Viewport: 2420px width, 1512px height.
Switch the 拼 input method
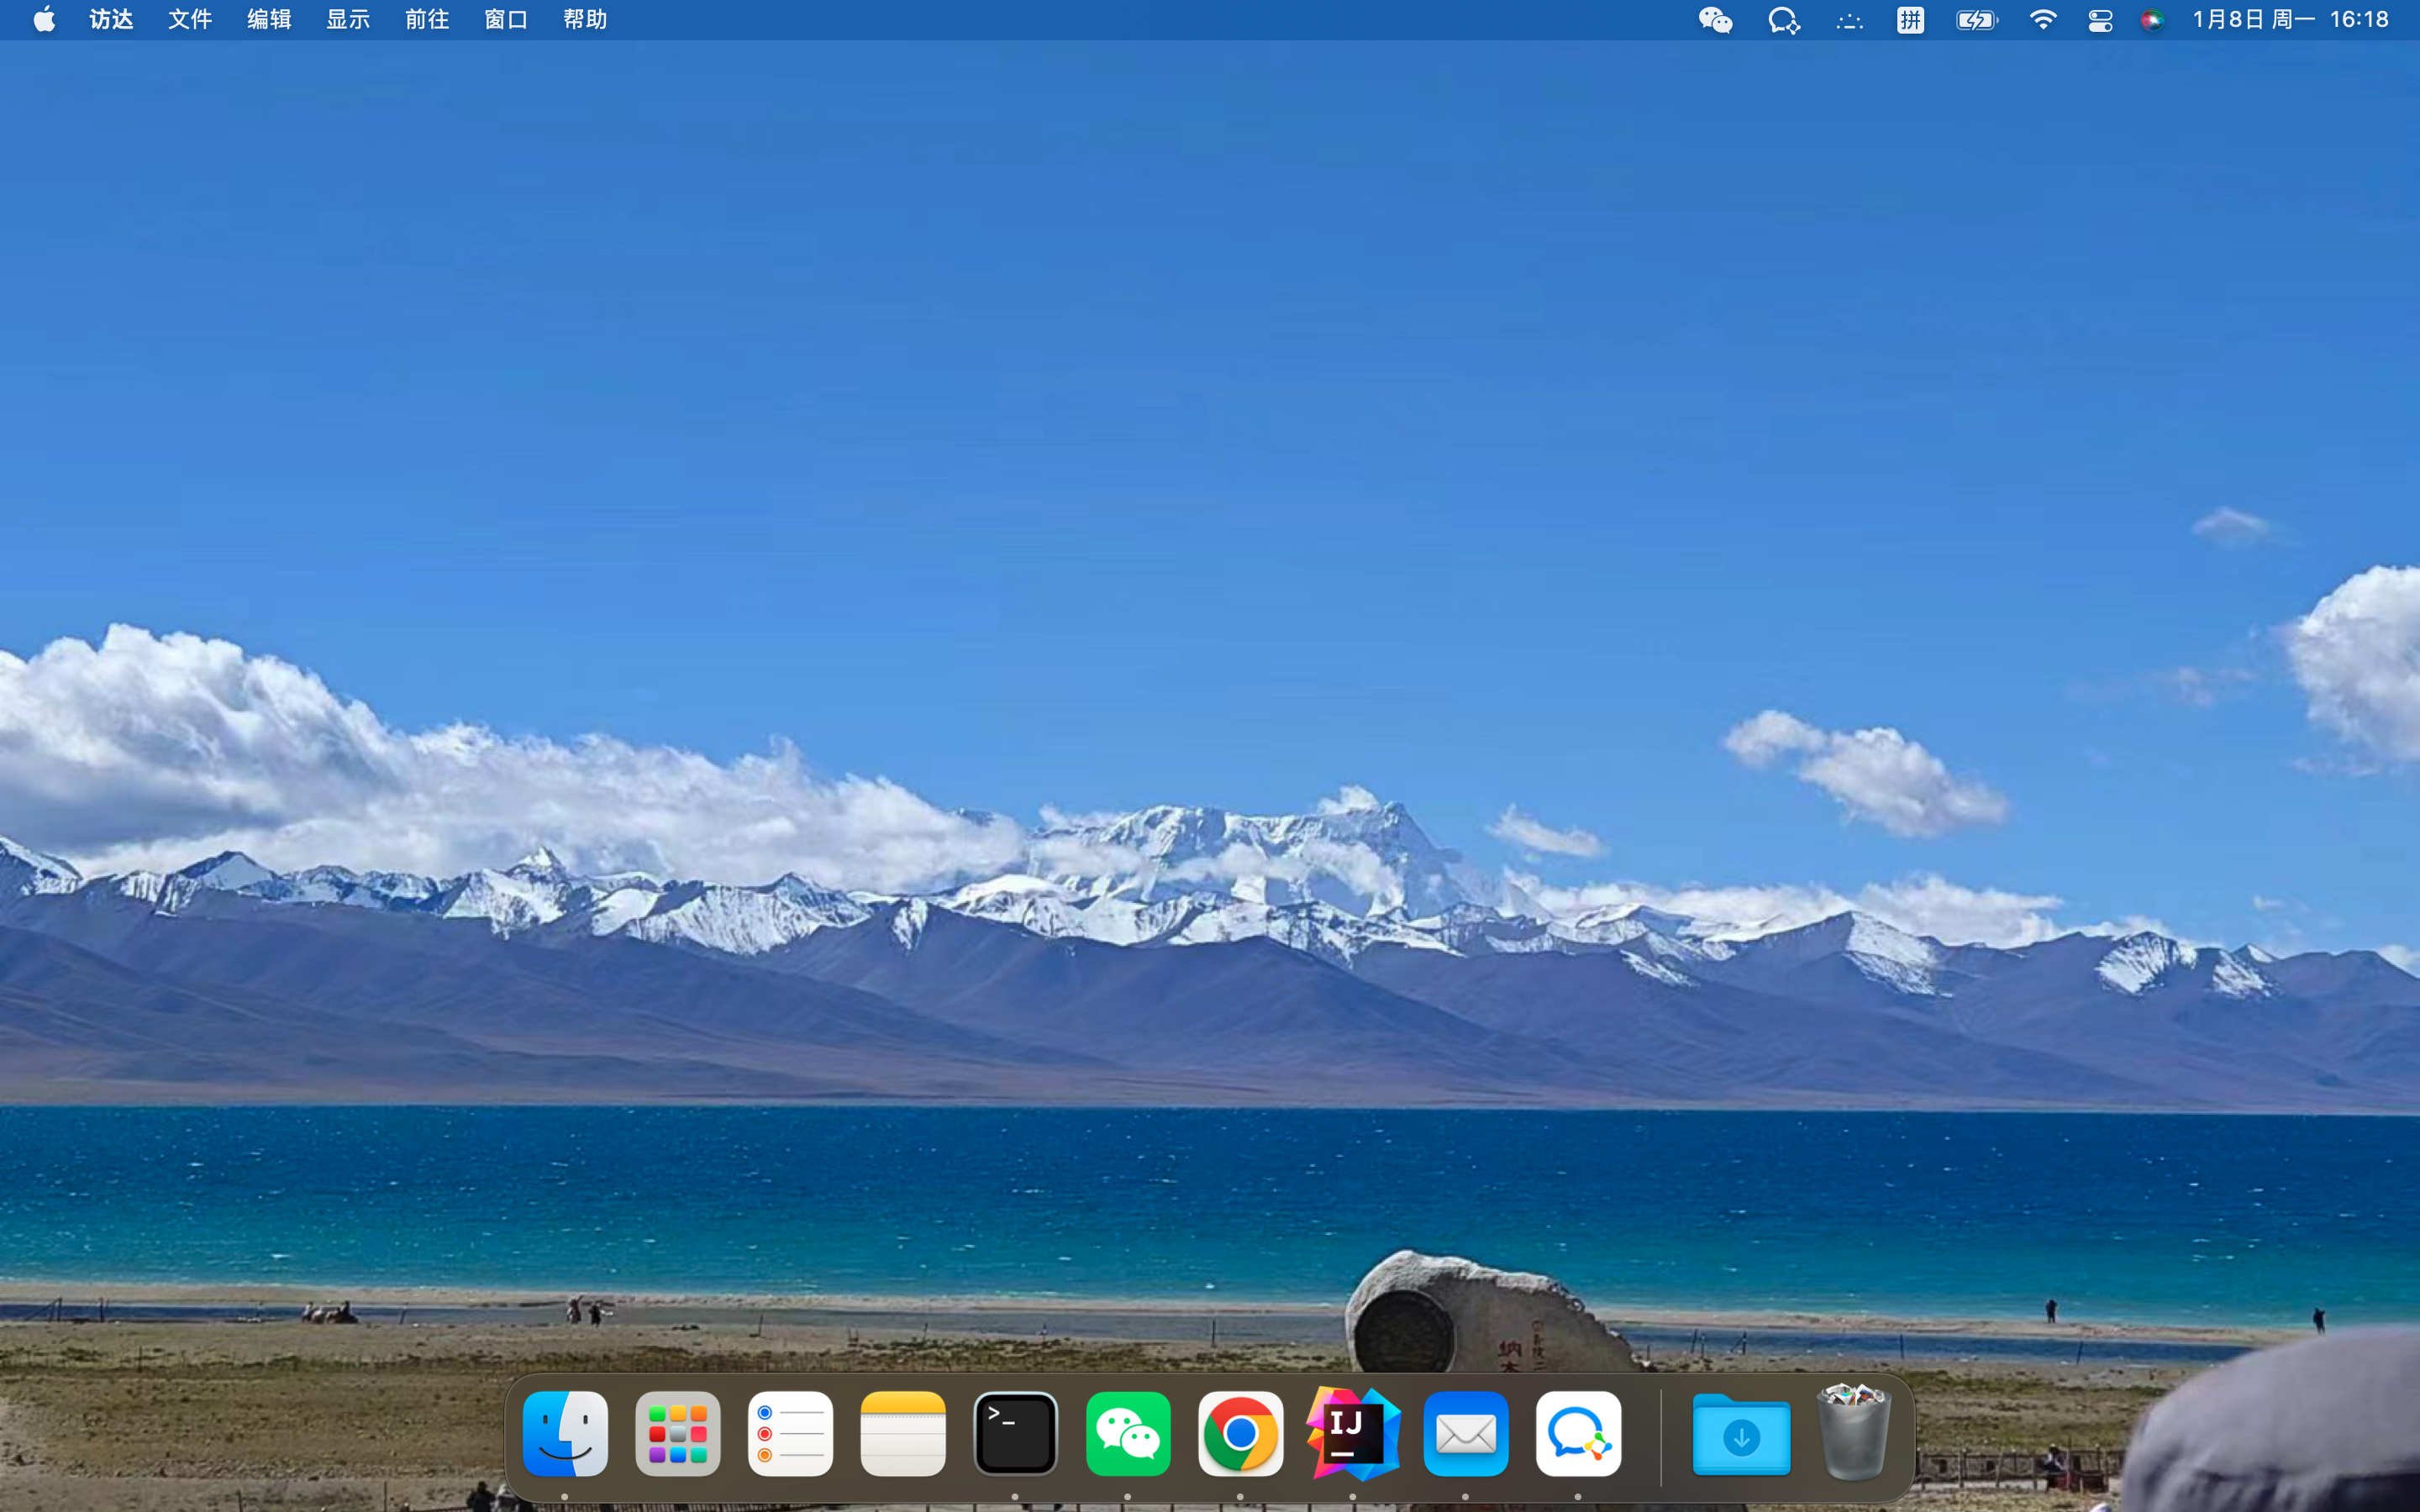(x=1910, y=20)
